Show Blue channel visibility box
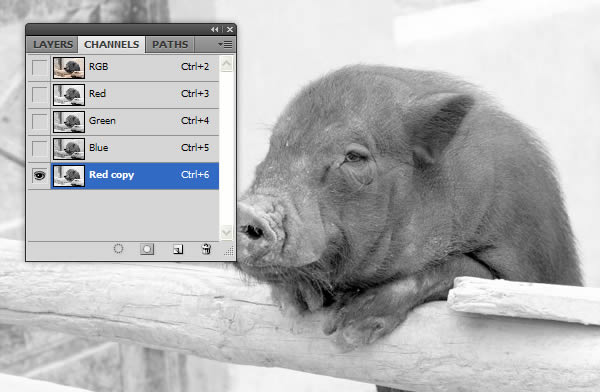 click(39, 149)
